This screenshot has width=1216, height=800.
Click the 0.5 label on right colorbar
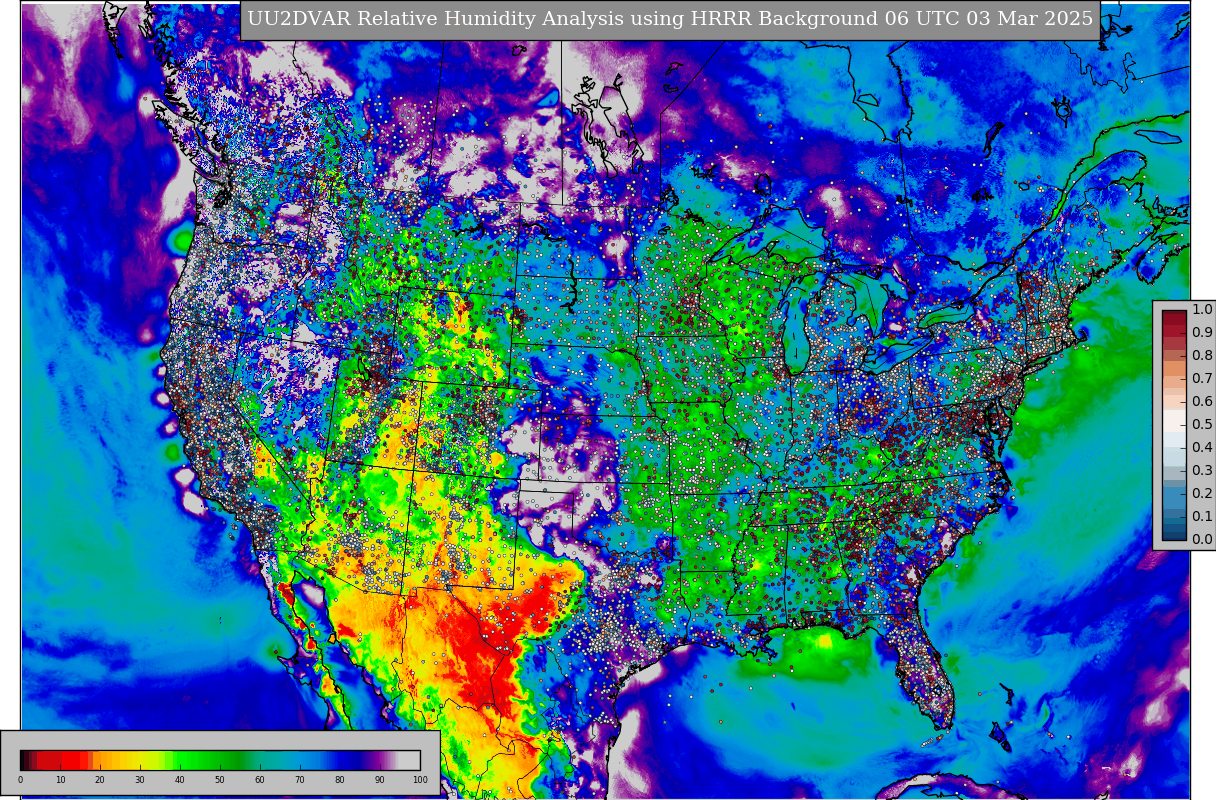(1202, 424)
